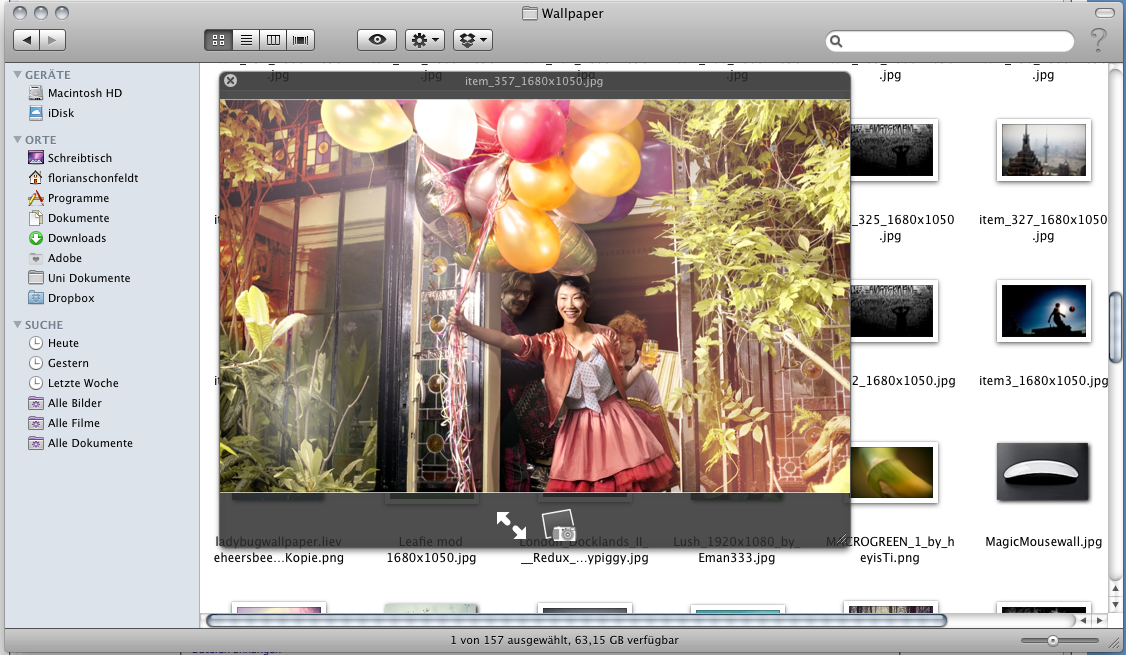The width and height of the screenshot is (1126, 655).
Task: Click the balloon photo preview image
Action: [x=535, y=296]
